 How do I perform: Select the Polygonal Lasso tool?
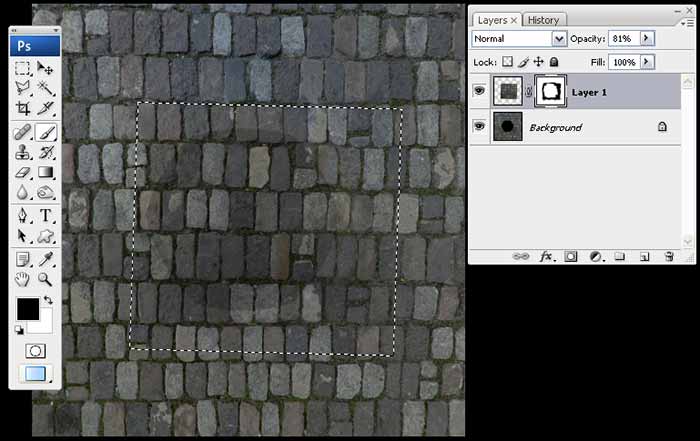[x=23, y=88]
